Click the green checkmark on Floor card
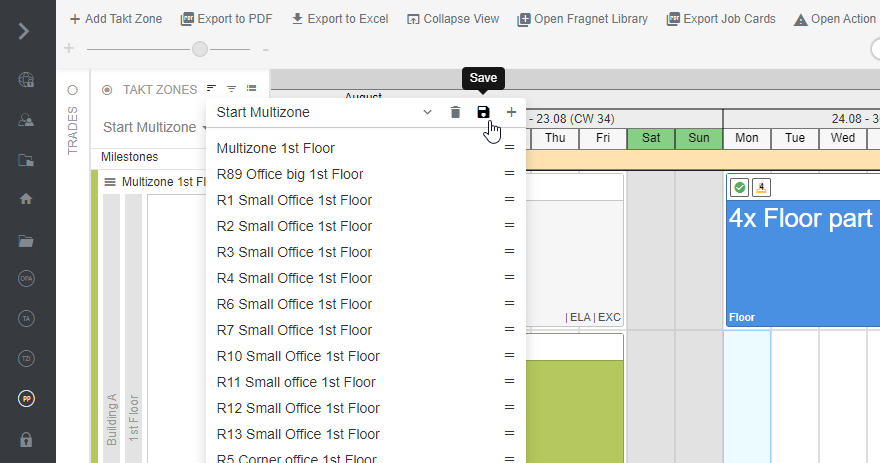This screenshot has height=463, width=880. pyautogui.click(x=739, y=187)
